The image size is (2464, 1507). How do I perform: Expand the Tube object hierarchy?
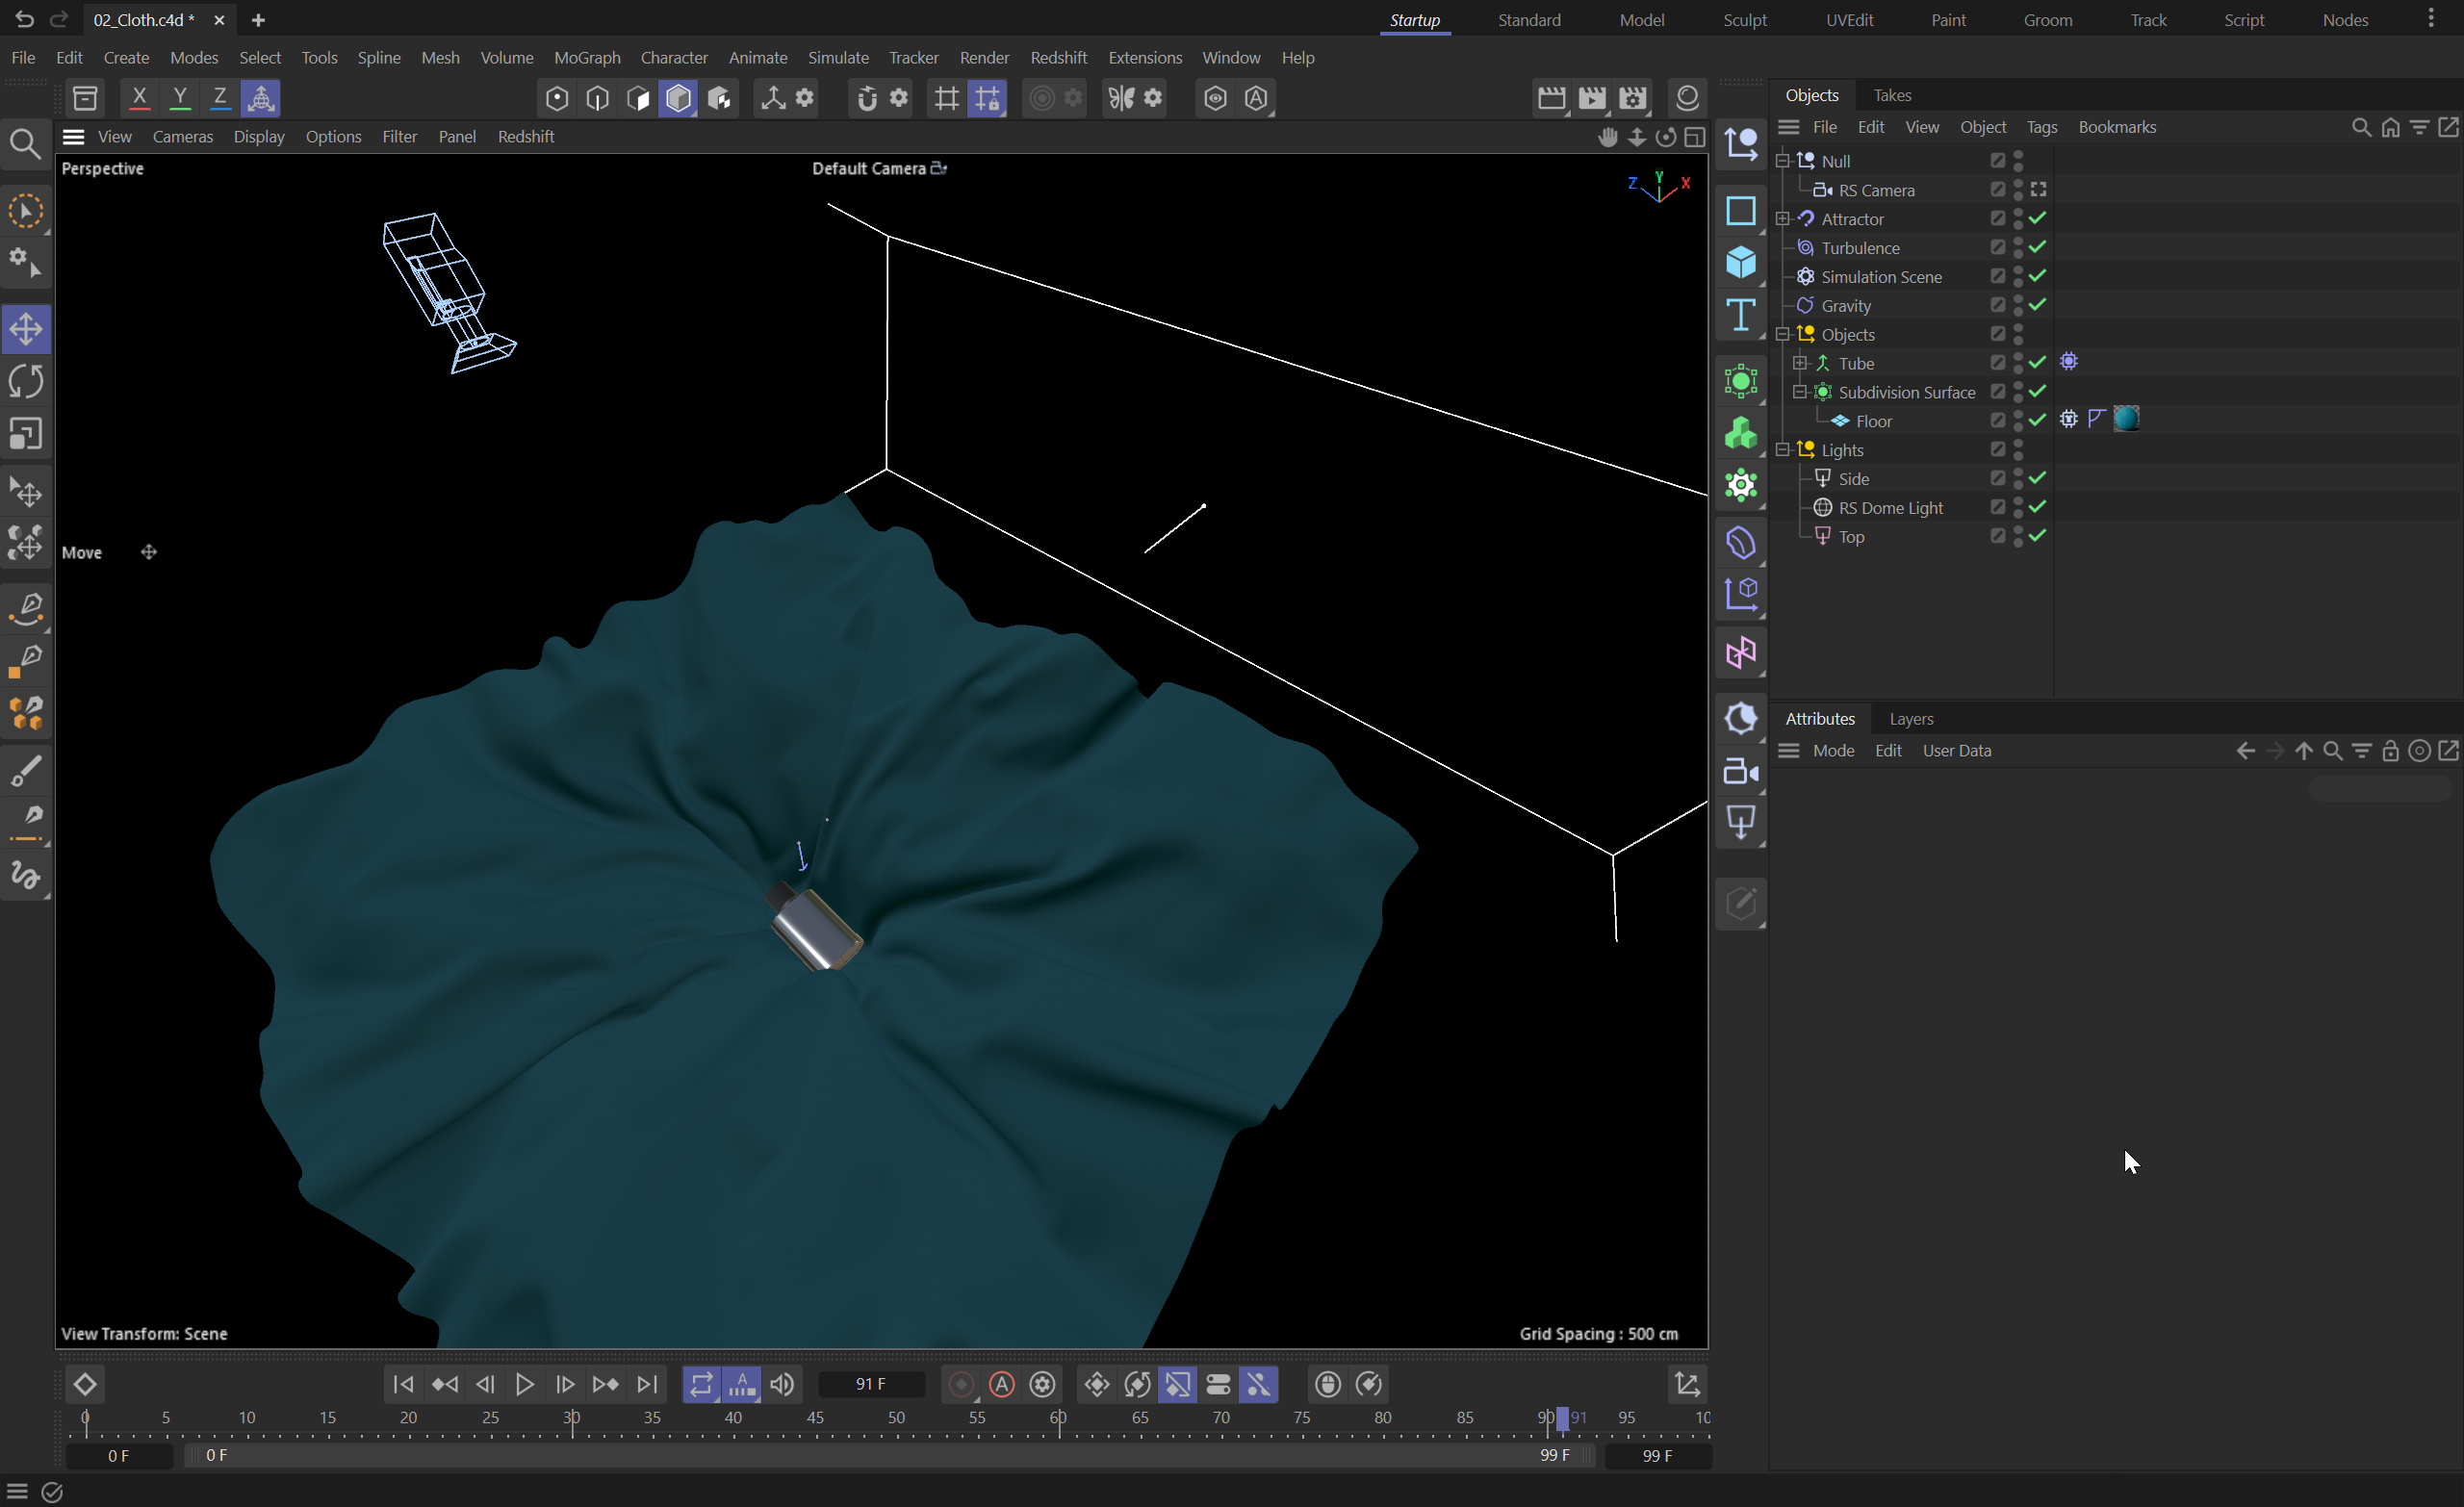click(x=1799, y=363)
